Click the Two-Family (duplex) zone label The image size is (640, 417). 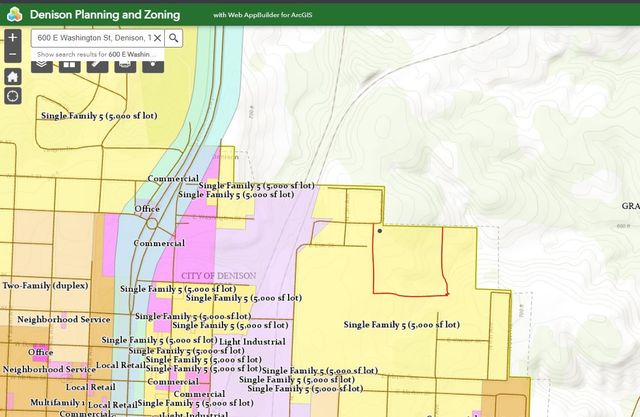click(41, 285)
